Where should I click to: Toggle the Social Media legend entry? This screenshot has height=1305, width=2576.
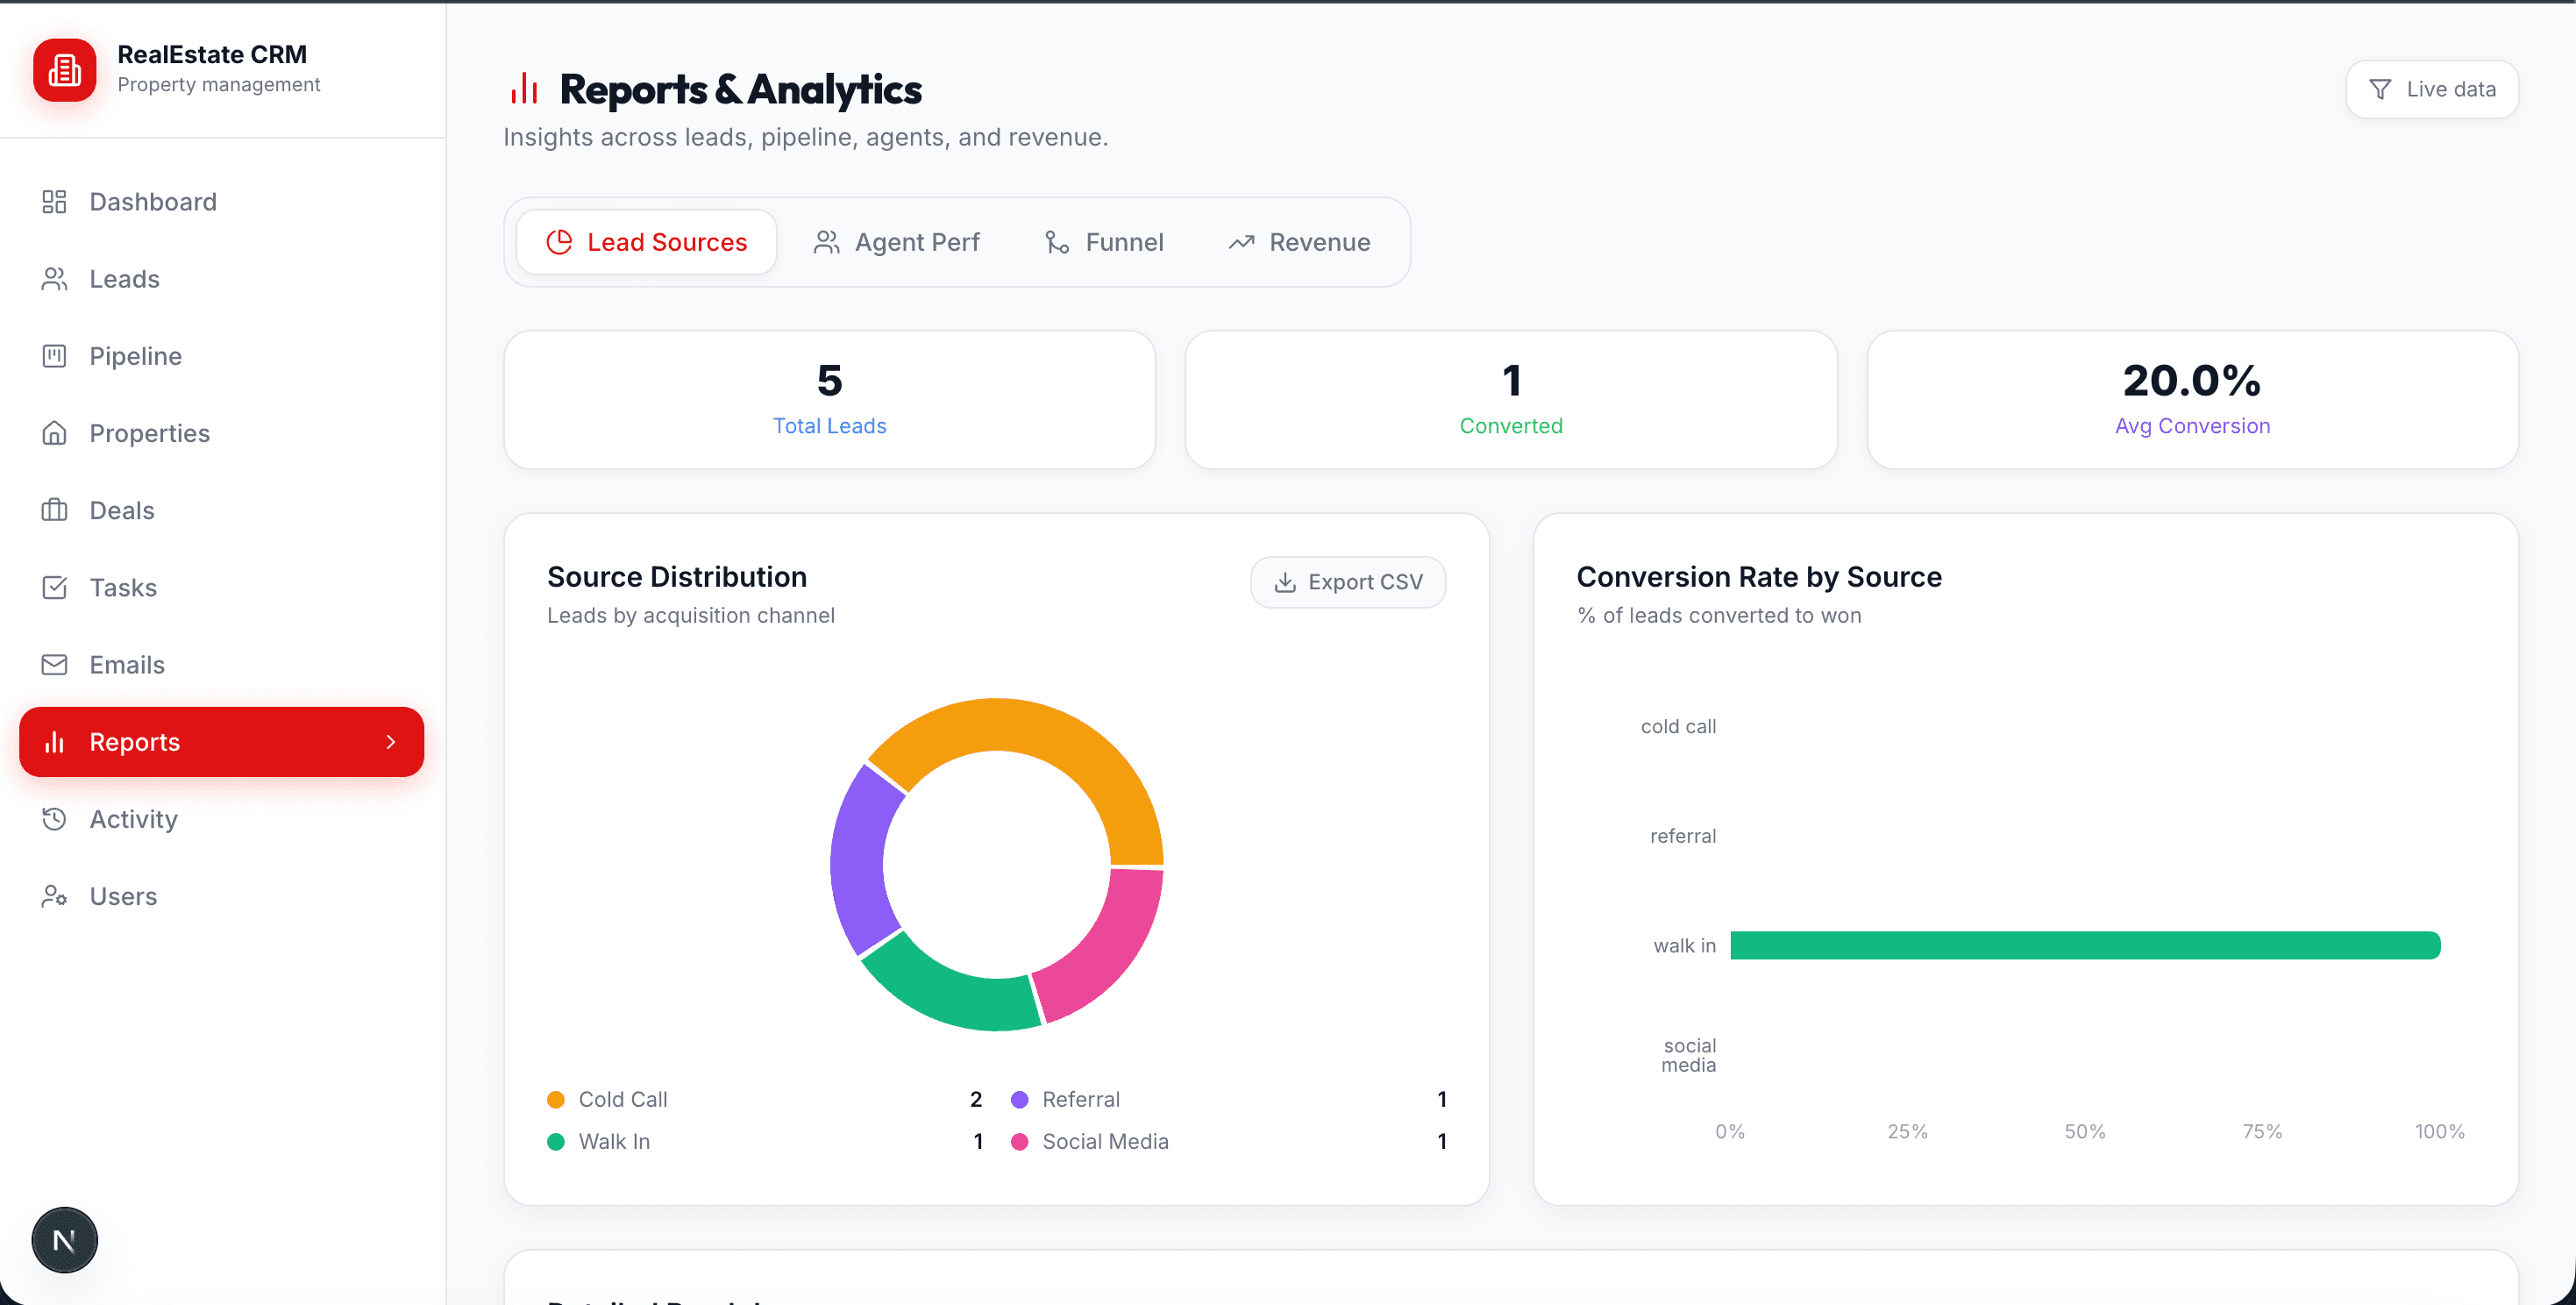coord(1105,1141)
